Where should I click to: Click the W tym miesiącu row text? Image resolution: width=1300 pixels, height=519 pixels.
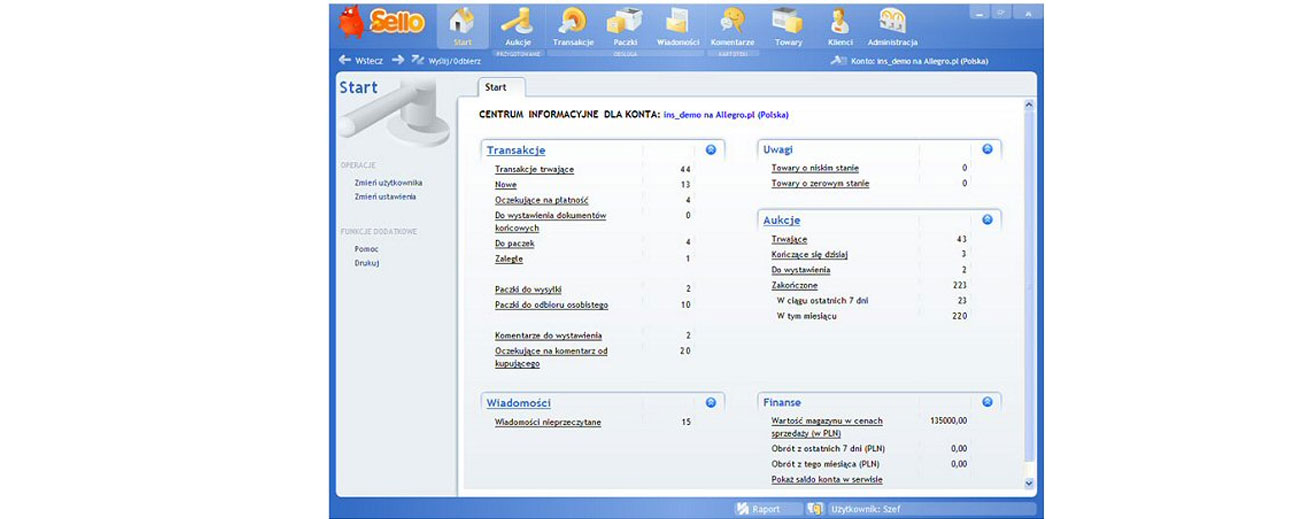click(807, 316)
